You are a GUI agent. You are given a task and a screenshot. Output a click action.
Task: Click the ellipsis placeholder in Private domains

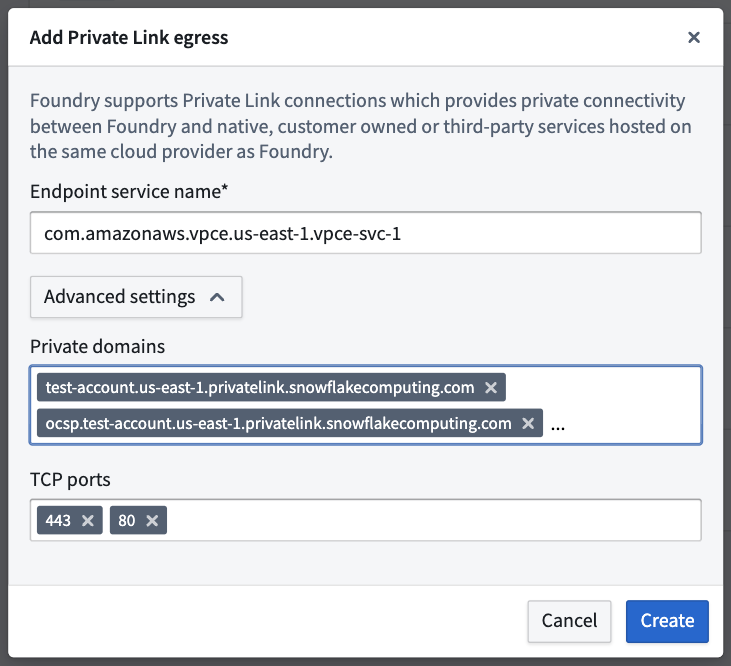(x=558, y=424)
